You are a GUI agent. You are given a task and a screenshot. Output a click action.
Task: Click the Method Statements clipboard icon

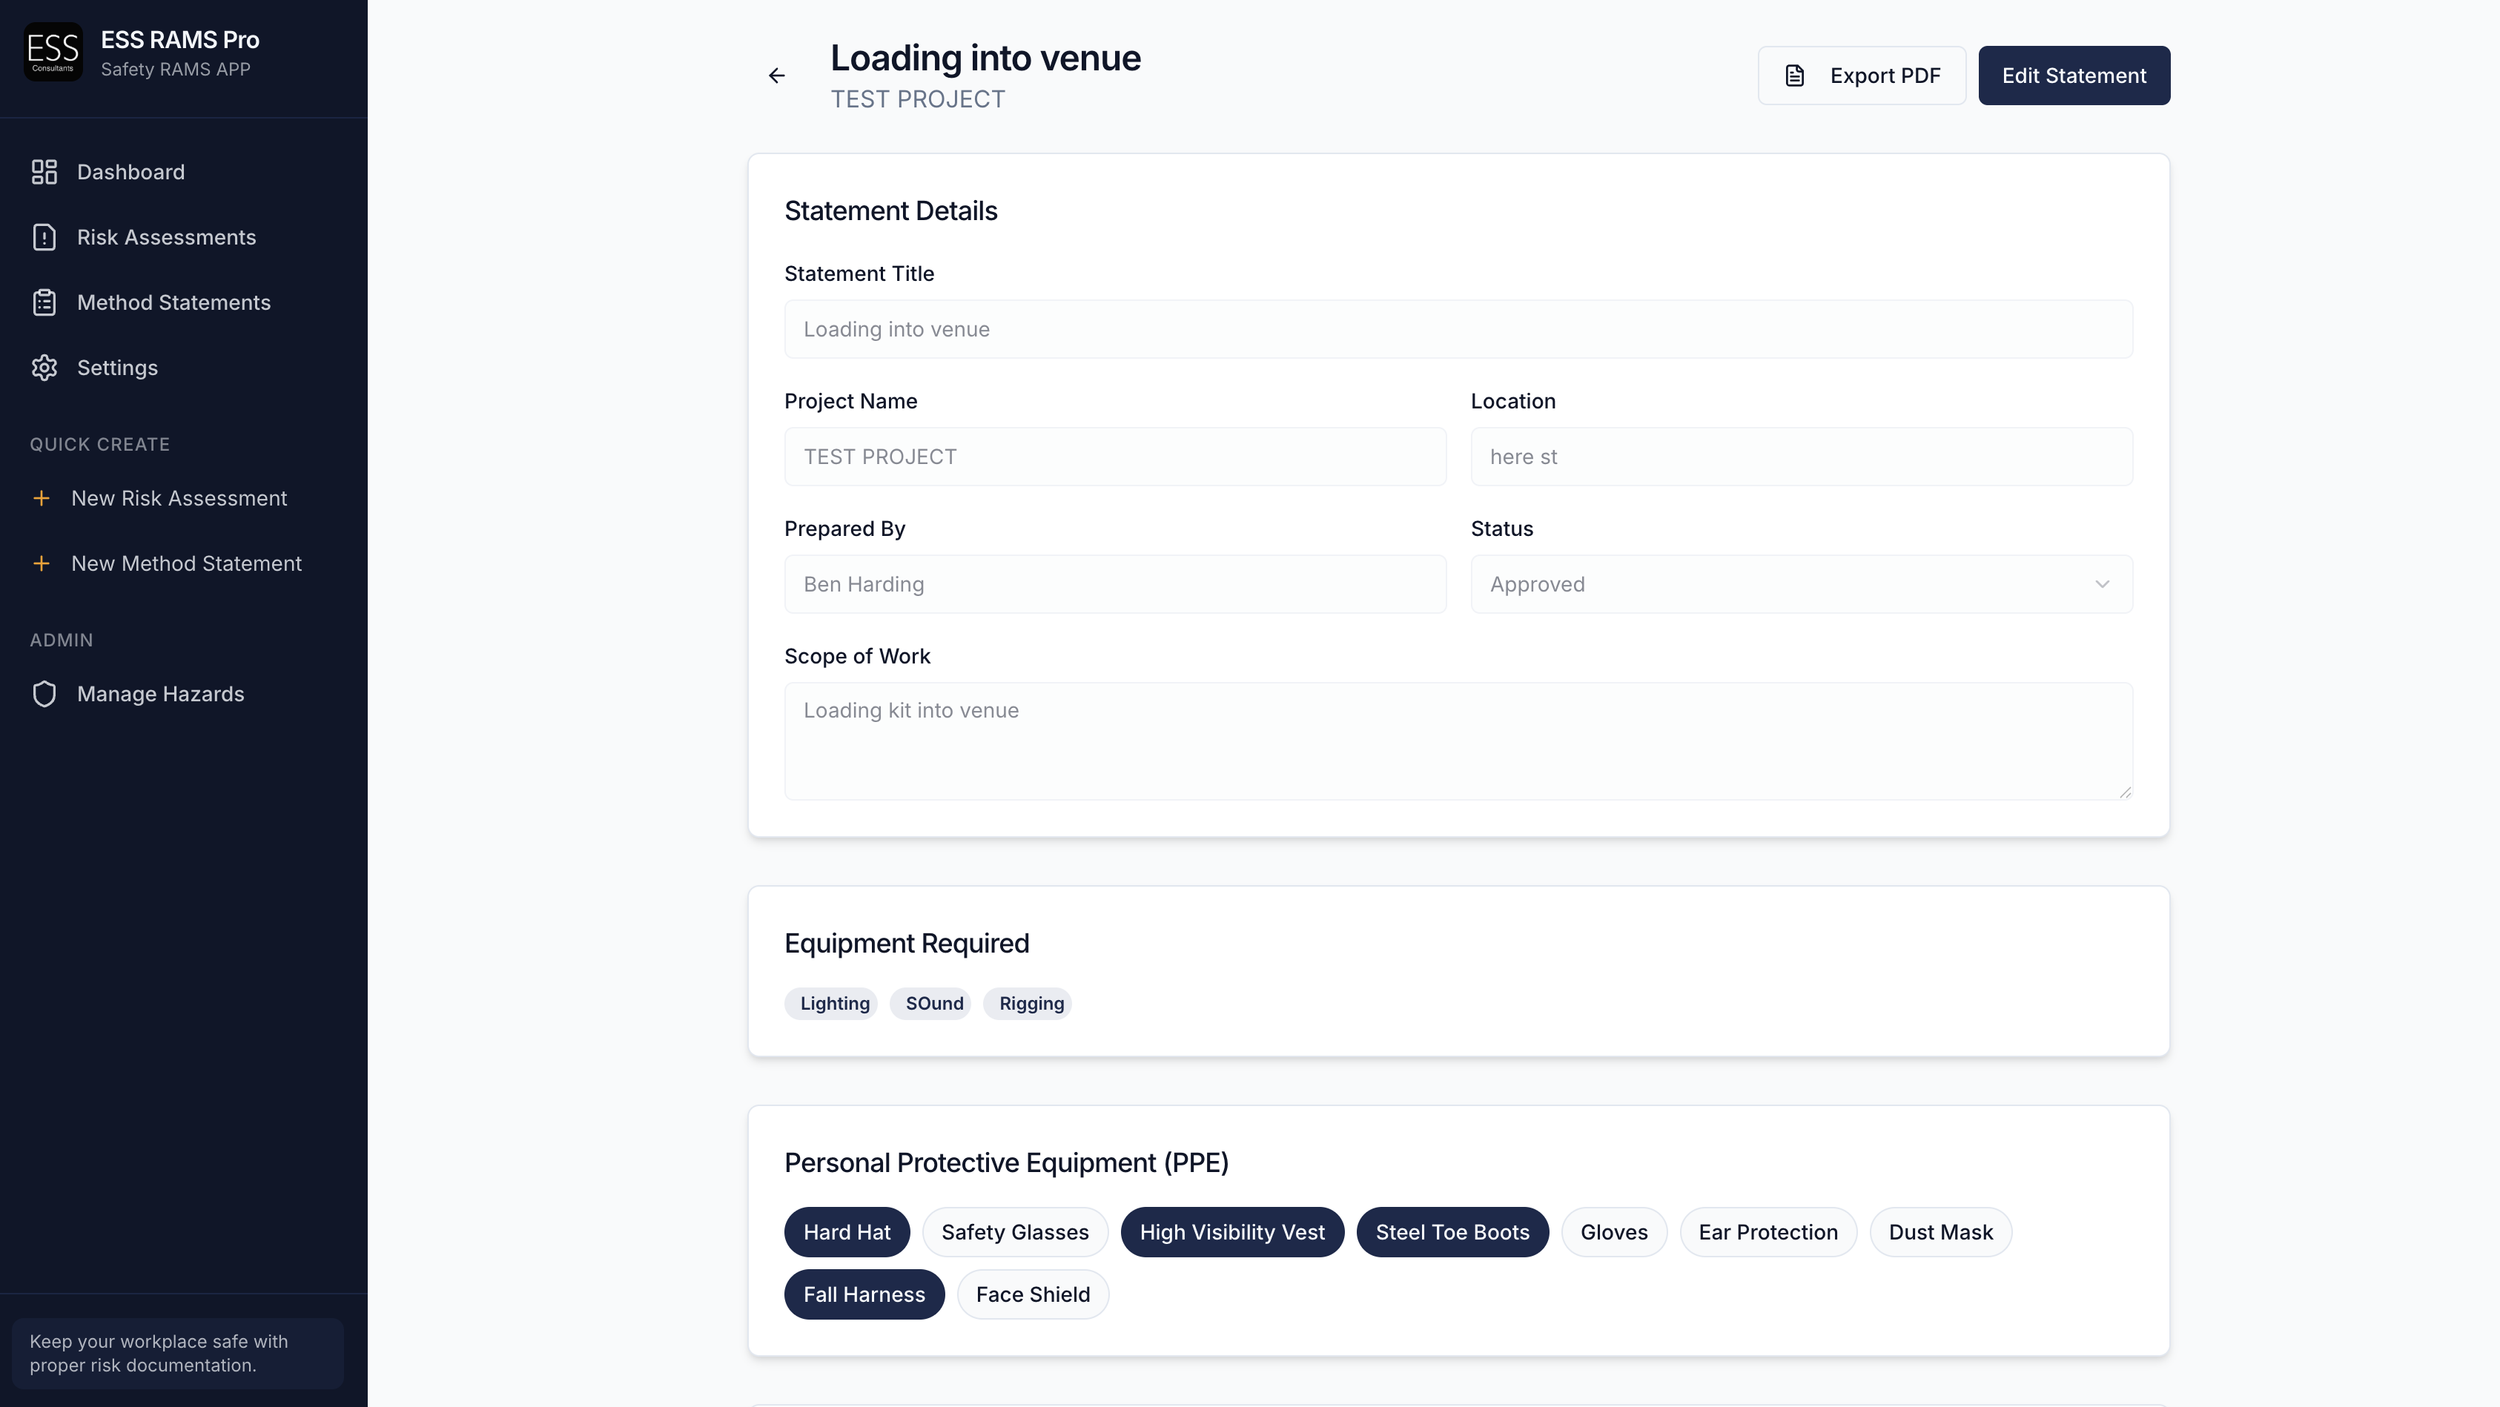click(44, 302)
